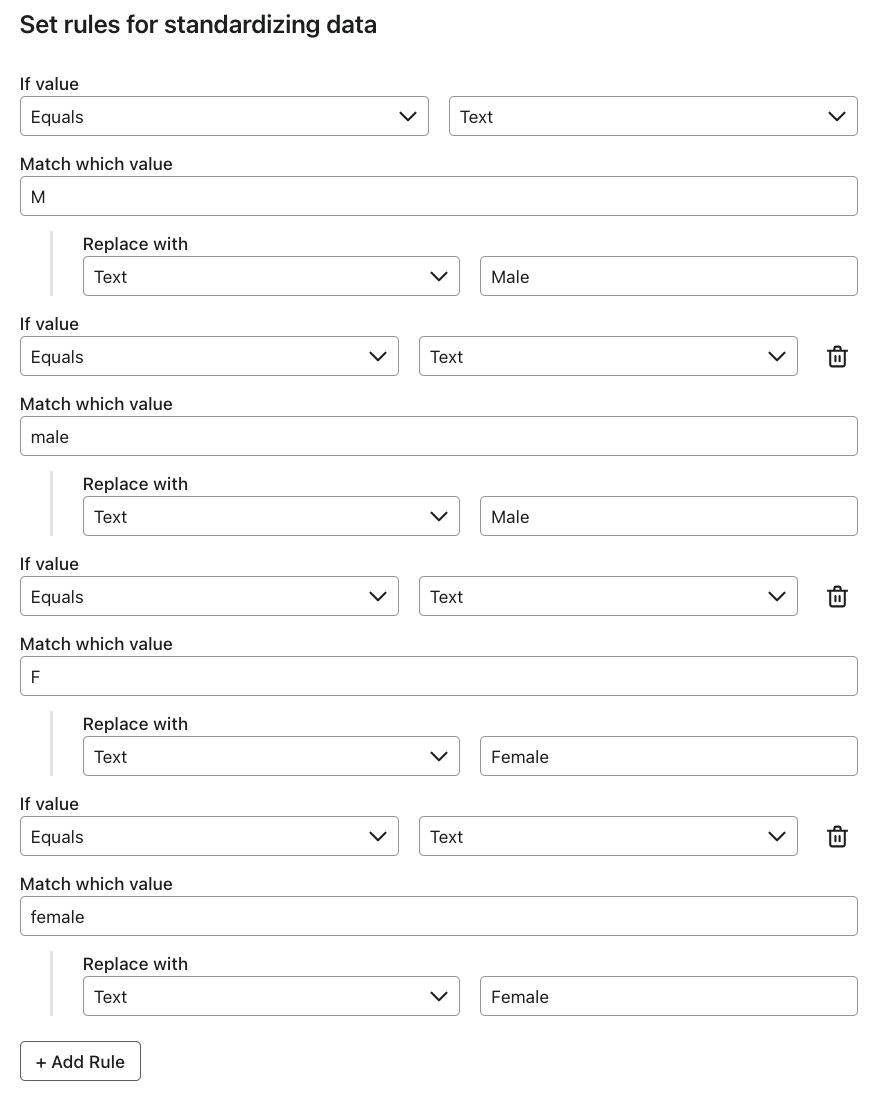This screenshot has height=1100, width=875.
Task: Click the Add Rule button
Action: 80,1062
